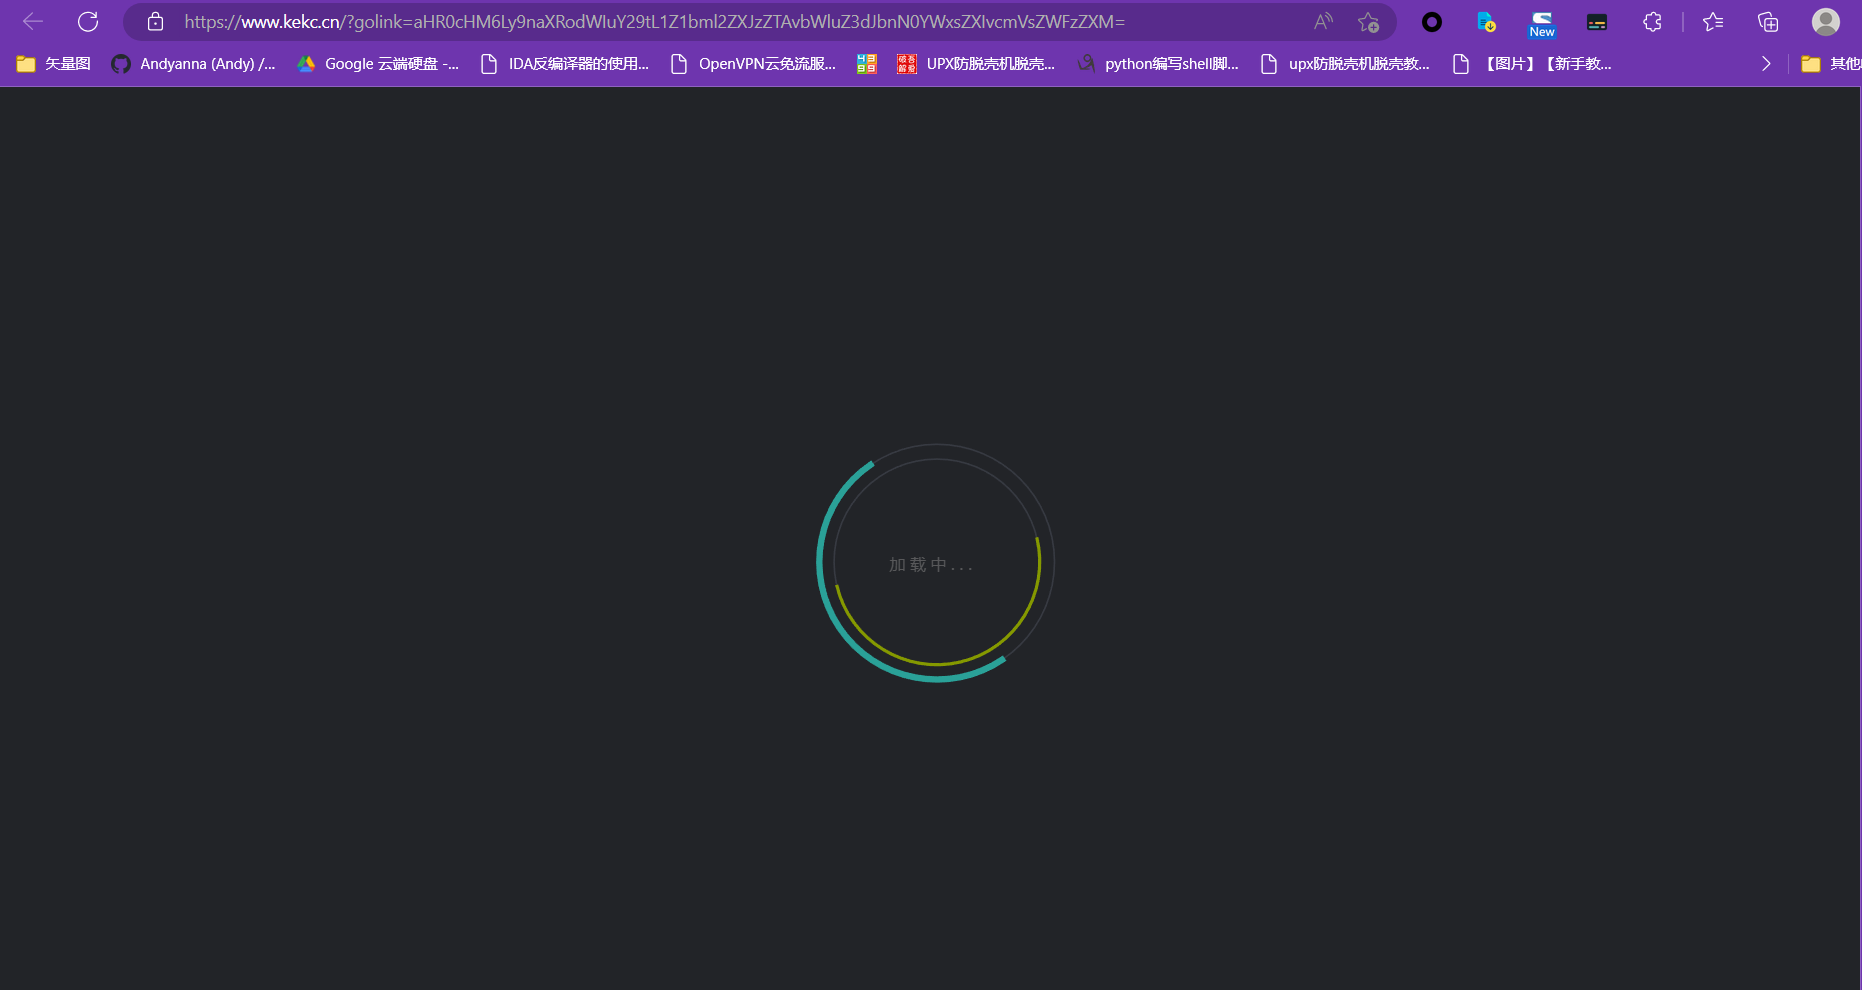Expand the 矢量图 bookmarks folder
The width and height of the screenshot is (1862, 990).
click(x=54, y=64)
